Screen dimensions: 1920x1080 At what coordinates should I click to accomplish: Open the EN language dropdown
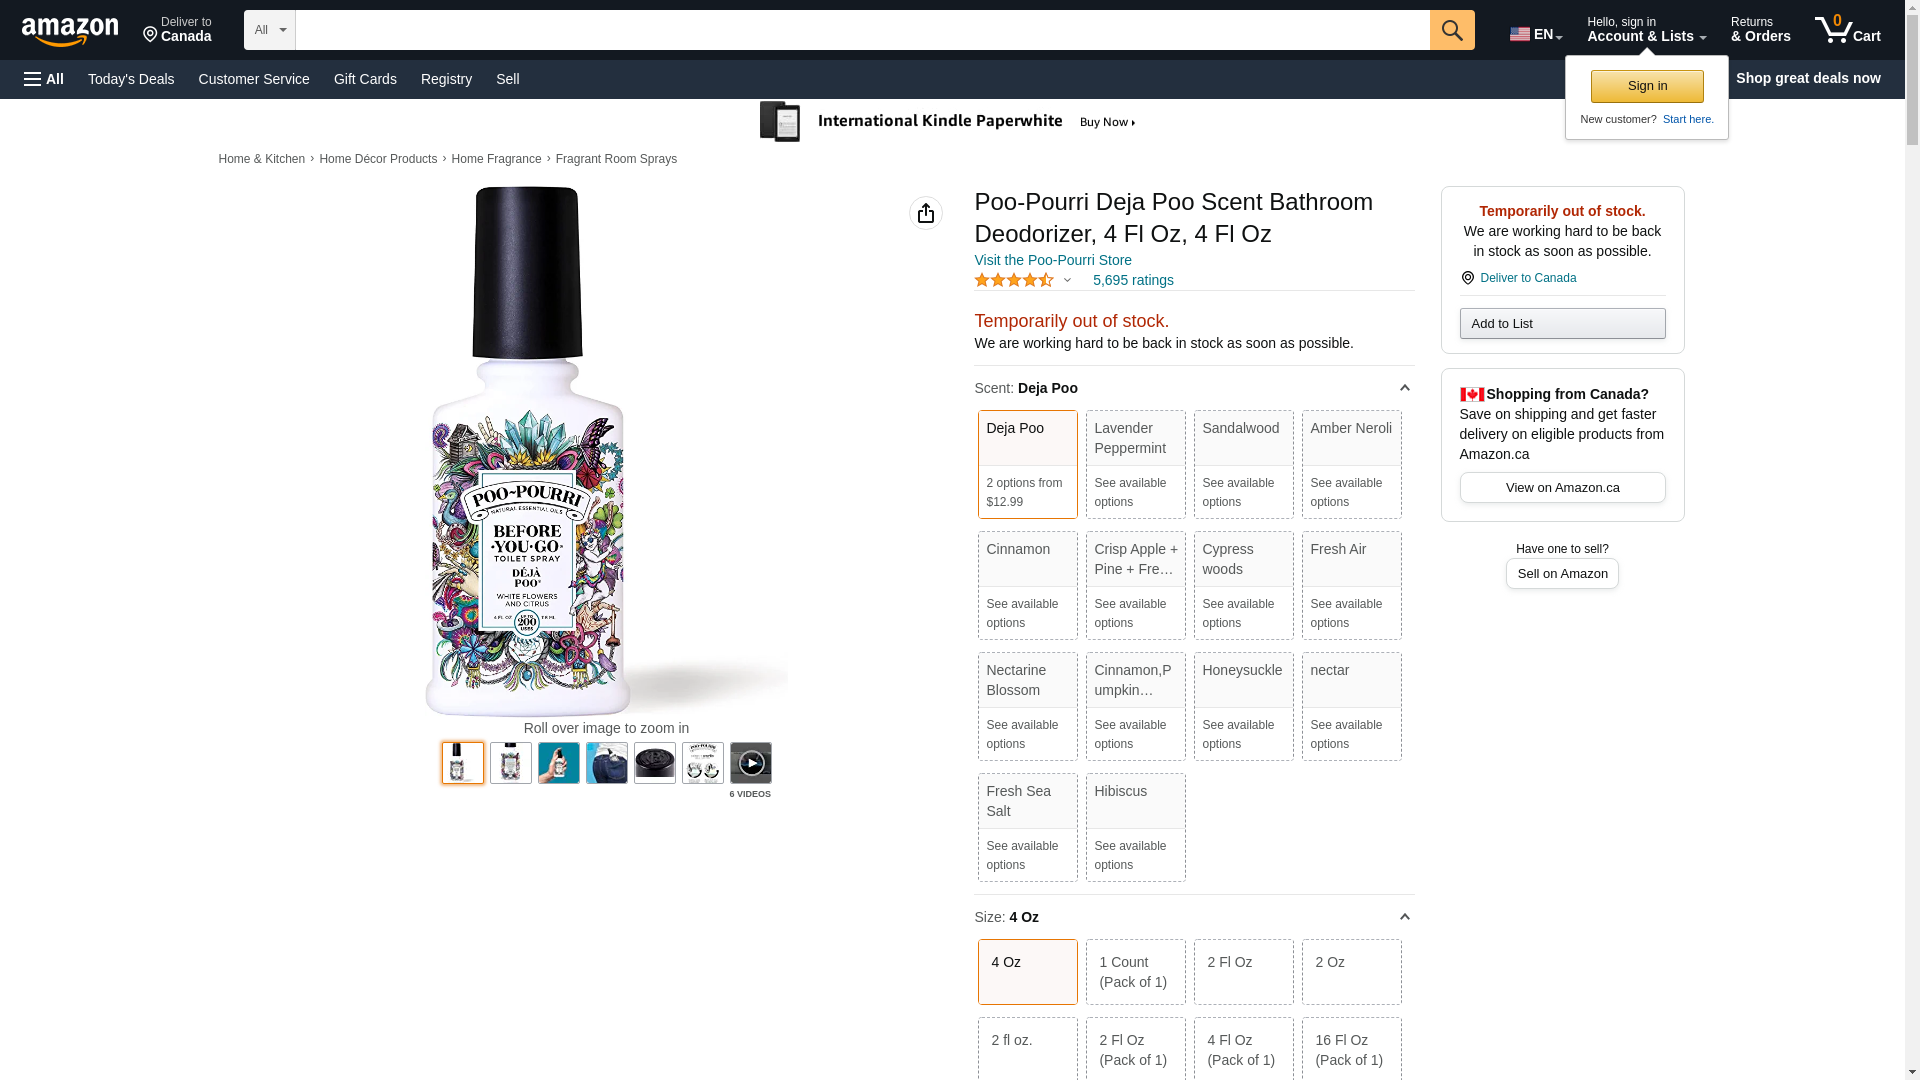pos(1536,34)
